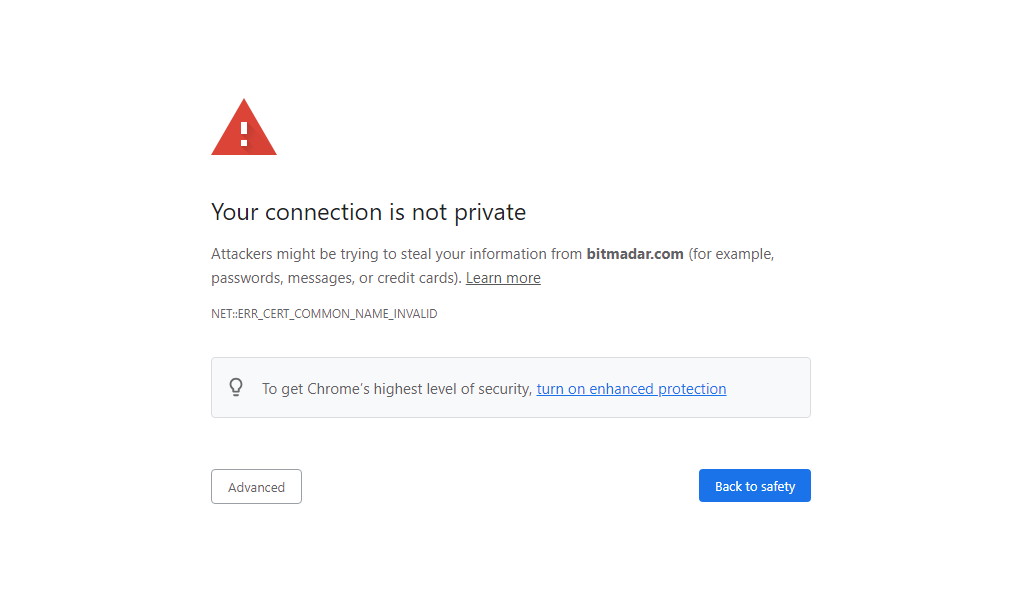Click the bold bitmadar.com domain name
This screenshot has width=1023, height=599.
[635, 254]
